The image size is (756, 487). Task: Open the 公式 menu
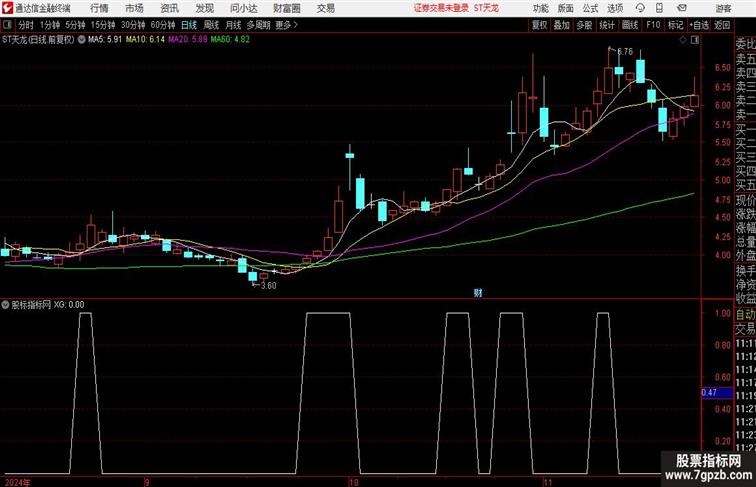[x=590, y=8]
